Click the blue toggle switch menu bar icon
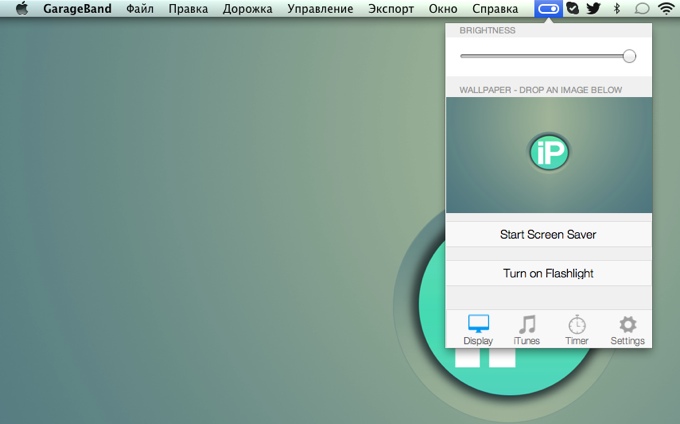Image resolution: width=680 pixels, height=424 pixels. click(549, 9)
